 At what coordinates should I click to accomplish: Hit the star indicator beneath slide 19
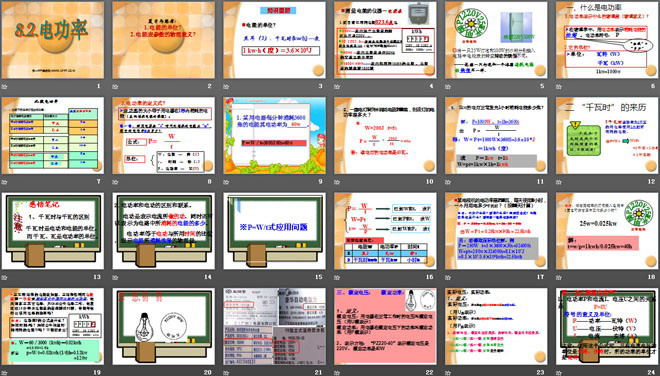[5, 373]
